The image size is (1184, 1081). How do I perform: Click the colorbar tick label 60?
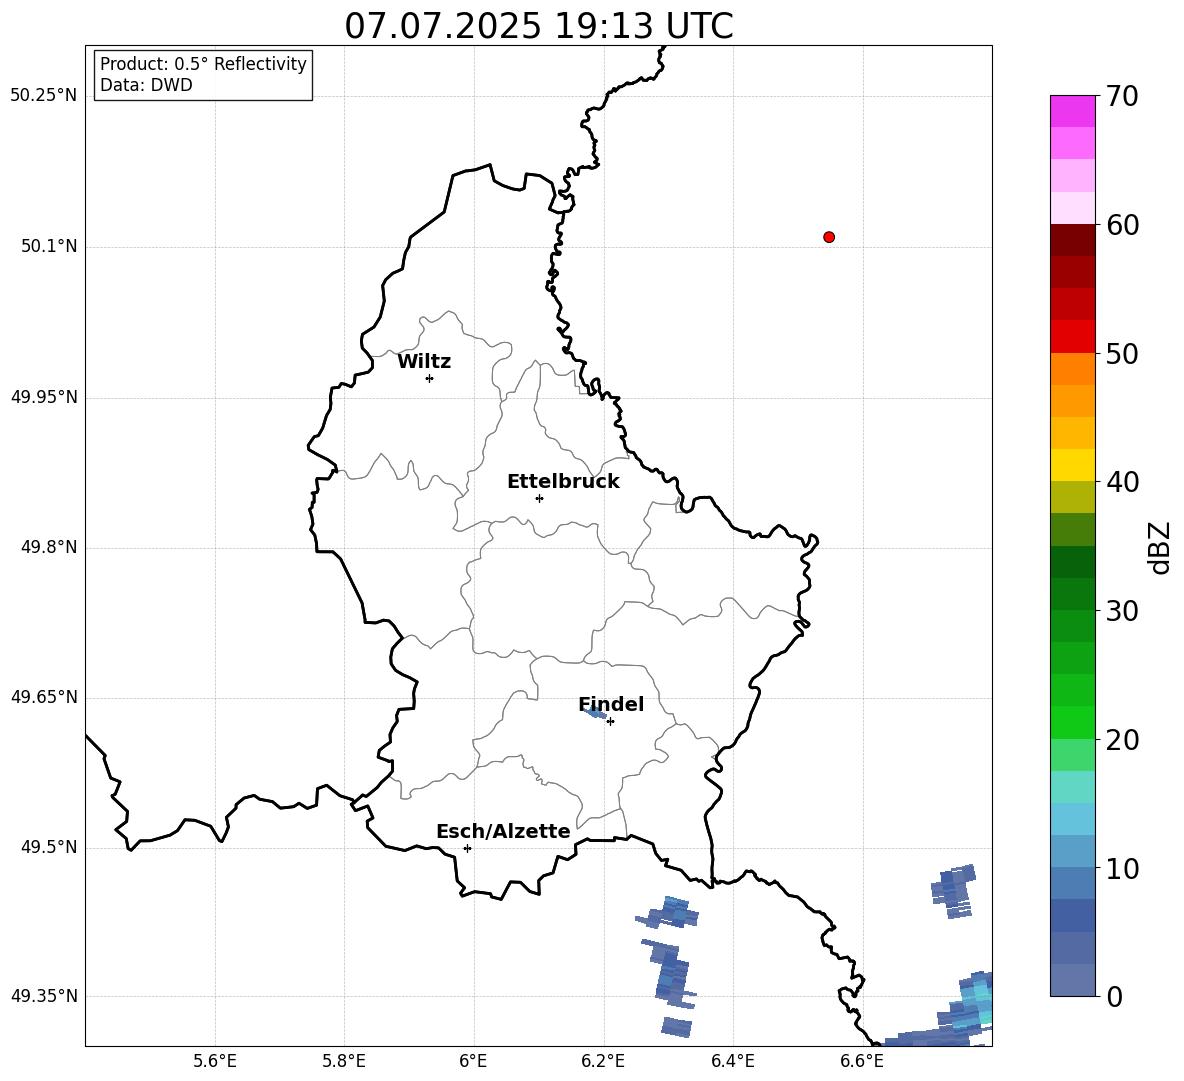point(1122,225)
